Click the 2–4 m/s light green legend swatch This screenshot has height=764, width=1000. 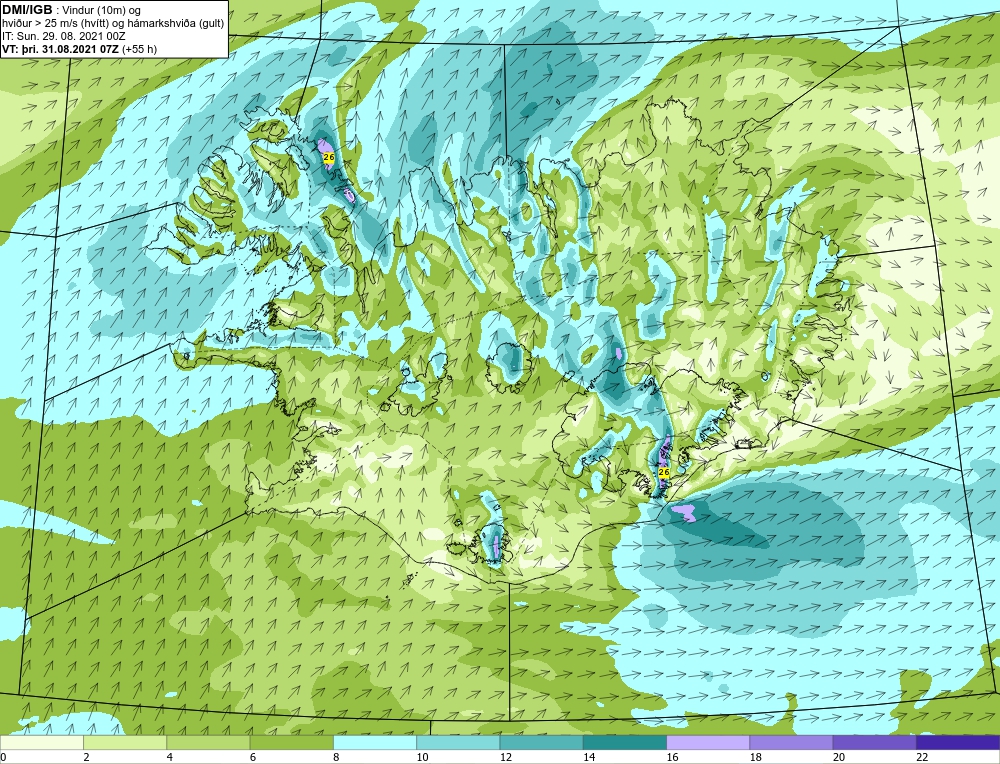[125, 743]
